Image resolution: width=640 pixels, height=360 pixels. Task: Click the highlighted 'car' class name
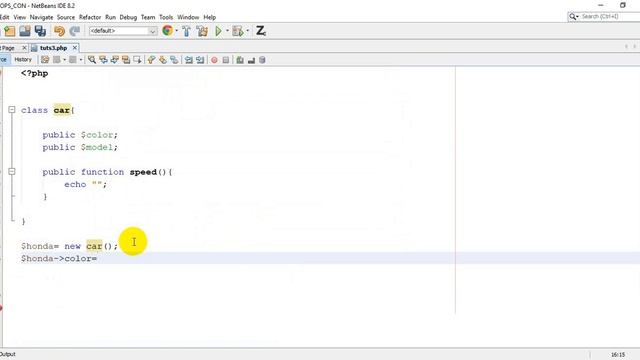(x=62, y=110)
